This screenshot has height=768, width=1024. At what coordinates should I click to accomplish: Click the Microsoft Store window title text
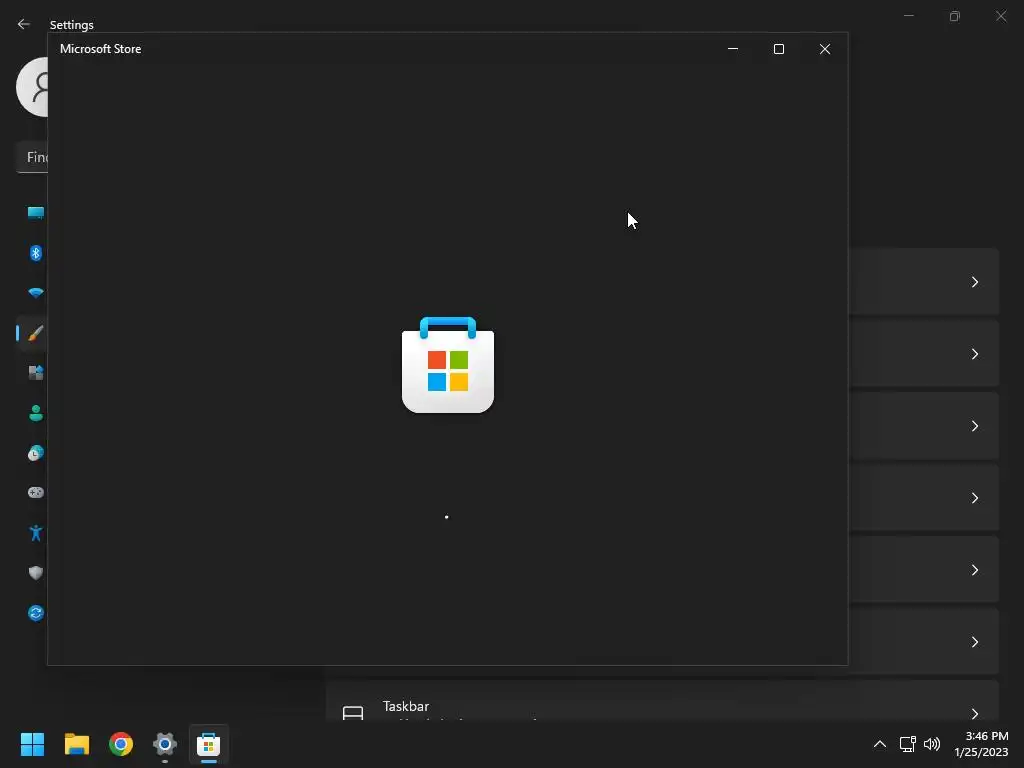101,49
